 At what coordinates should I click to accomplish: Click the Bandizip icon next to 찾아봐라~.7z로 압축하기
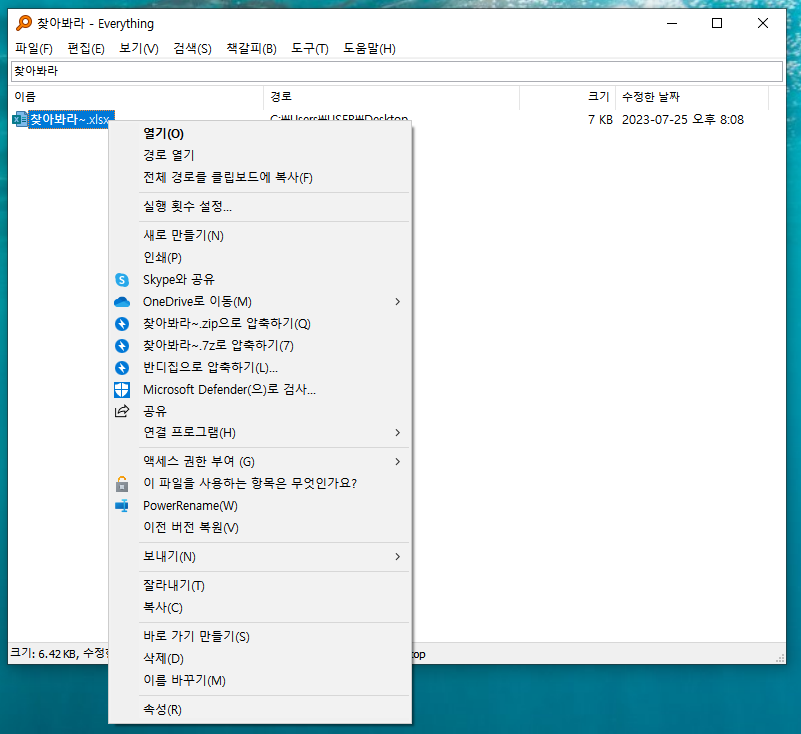point(122,346)
